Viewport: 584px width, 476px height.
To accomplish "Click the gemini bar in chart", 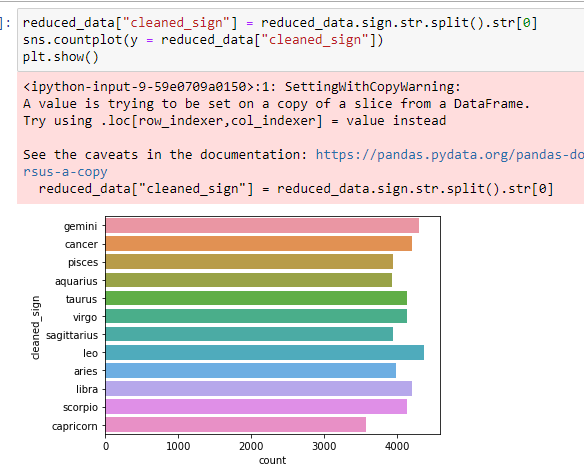I will tap(262, 226).
